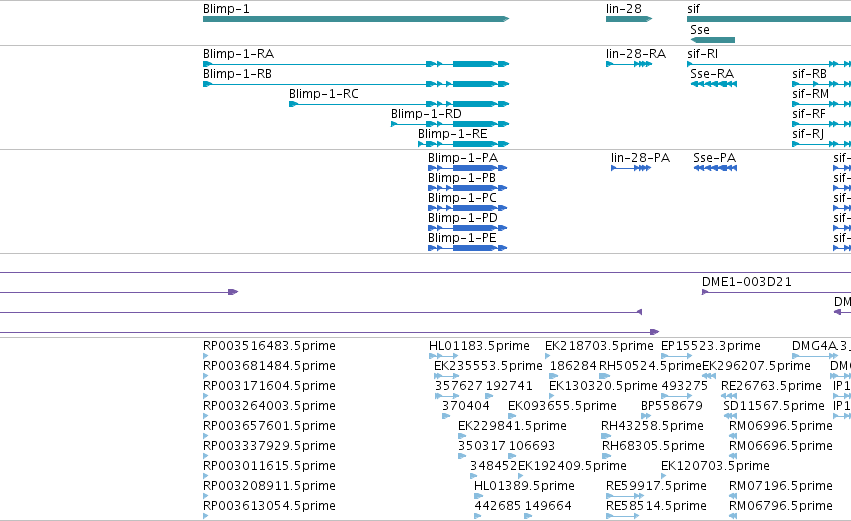Open the Blimp-1-RC transcript label
Image resolution: width=851 pixels, height=521 pixels.
323,94
